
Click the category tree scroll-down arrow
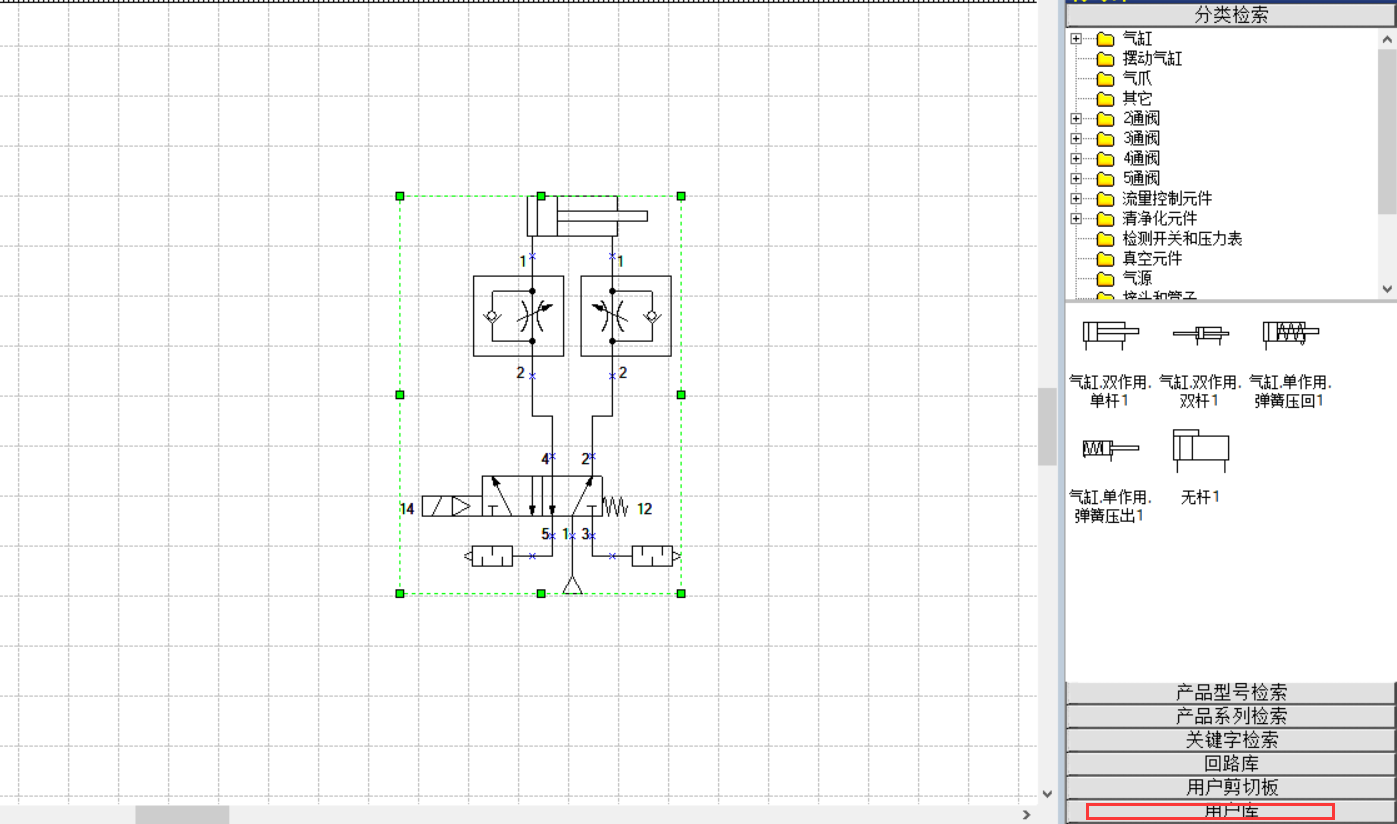point(1387,288)
